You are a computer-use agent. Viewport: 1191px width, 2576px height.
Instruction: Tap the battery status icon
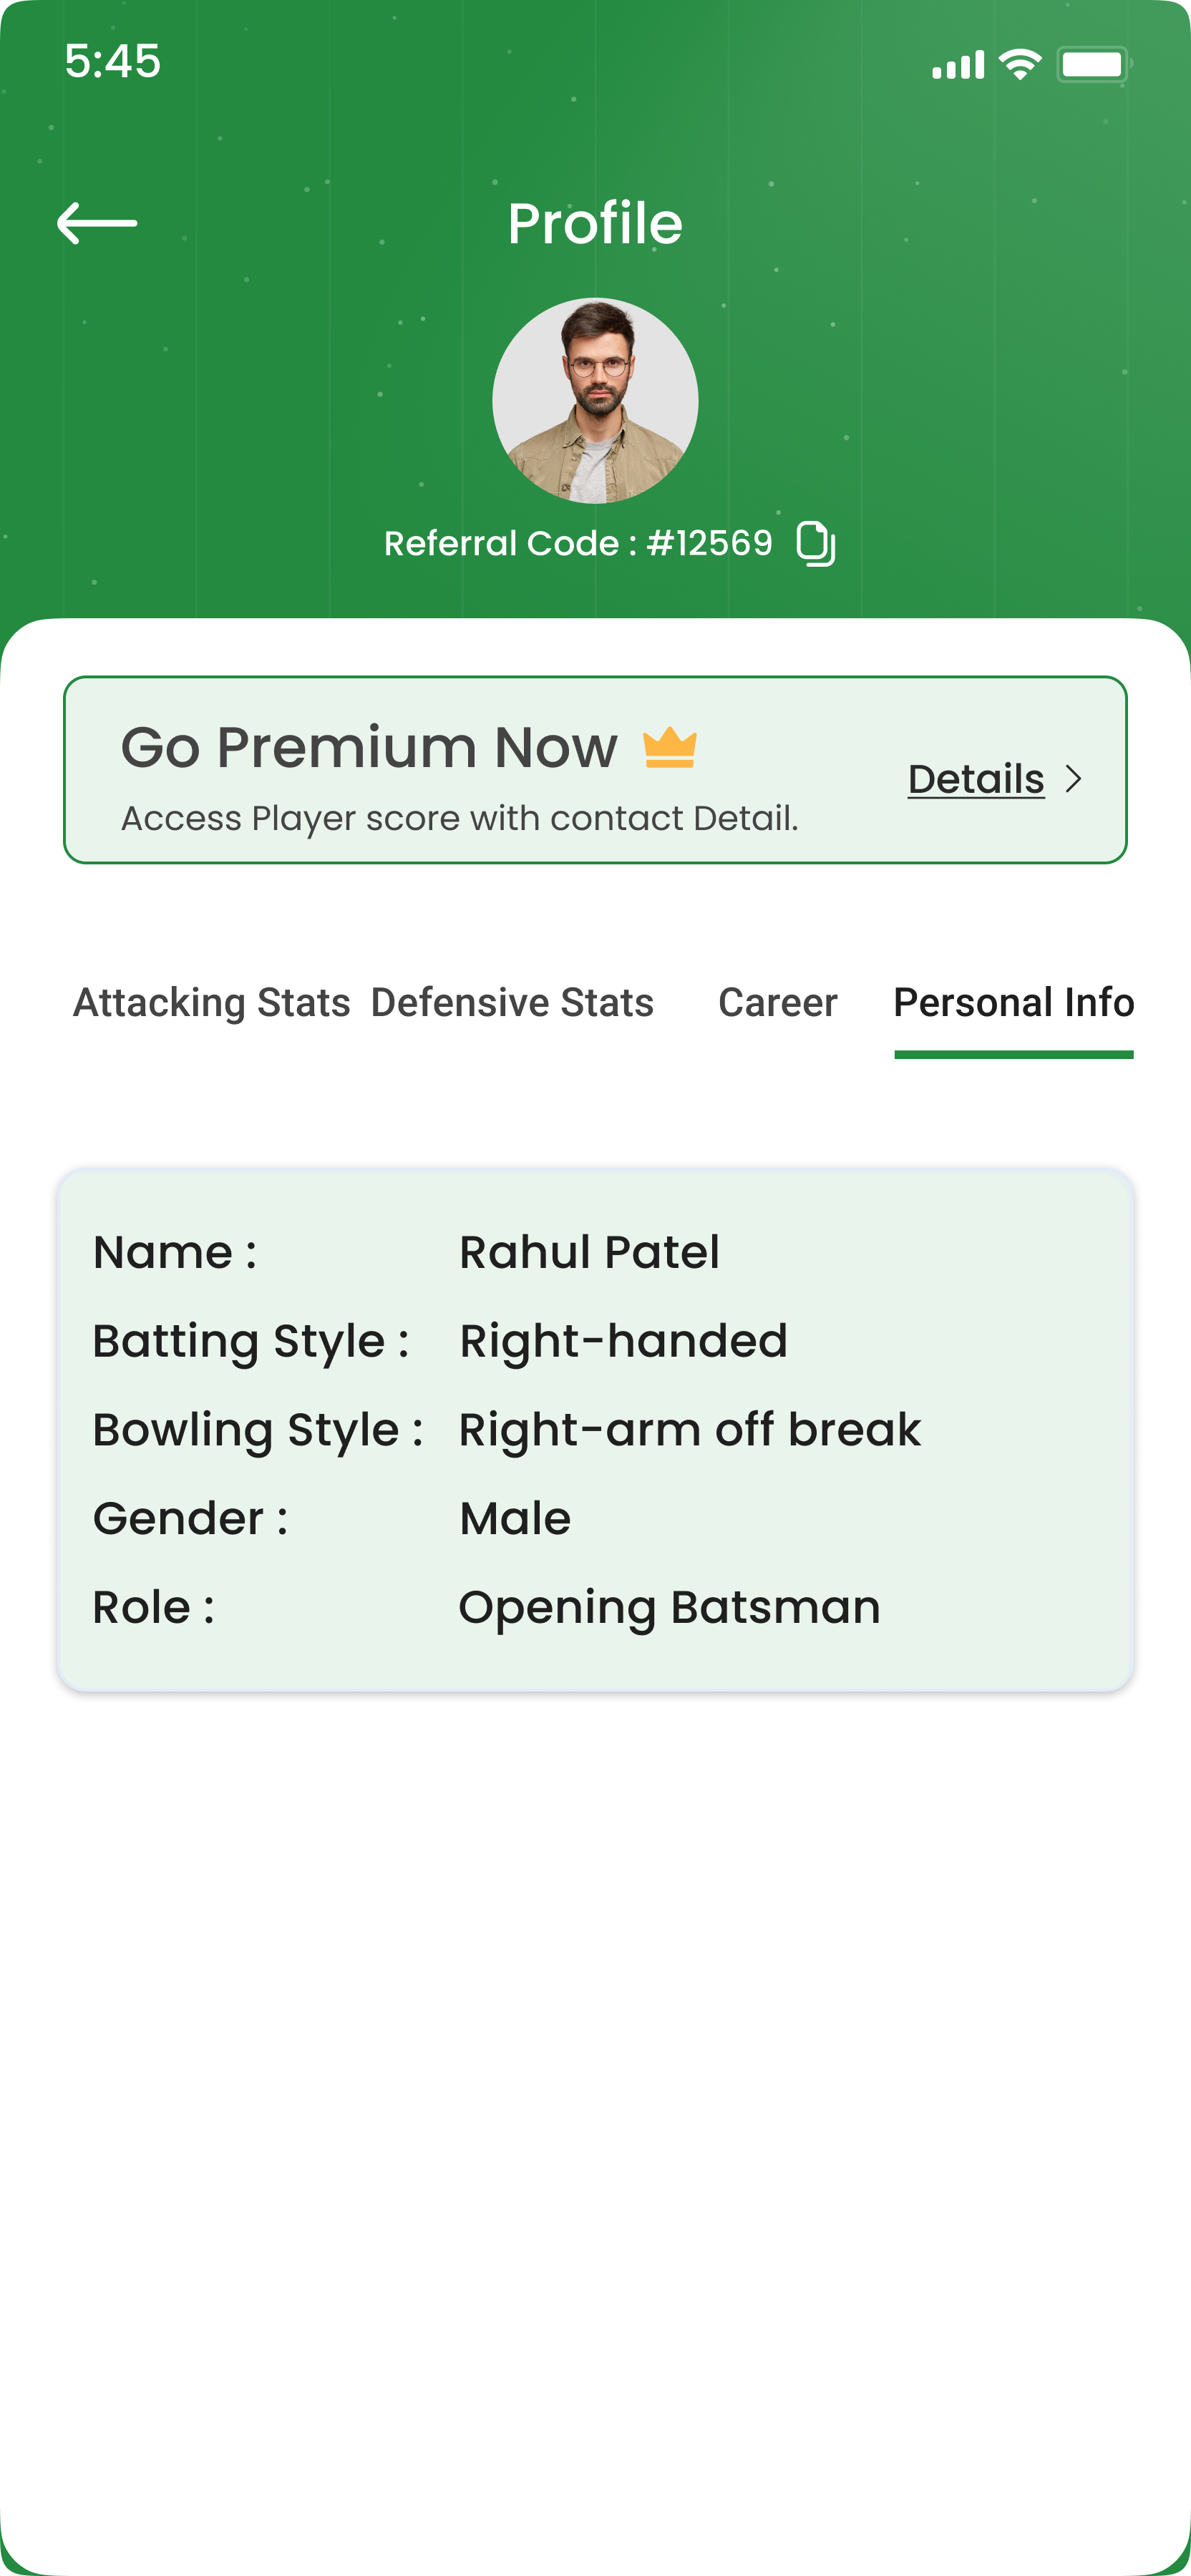[1092, 65]
